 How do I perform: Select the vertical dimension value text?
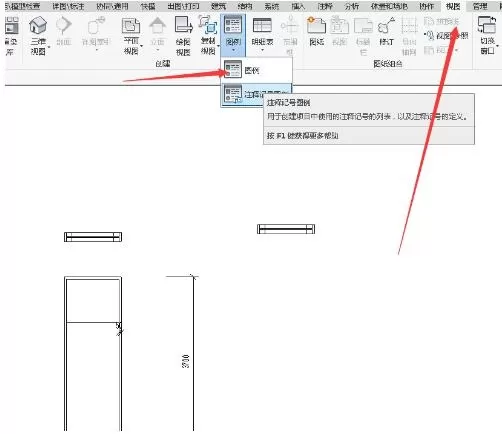pyautogui.click(x=186, y=361)
